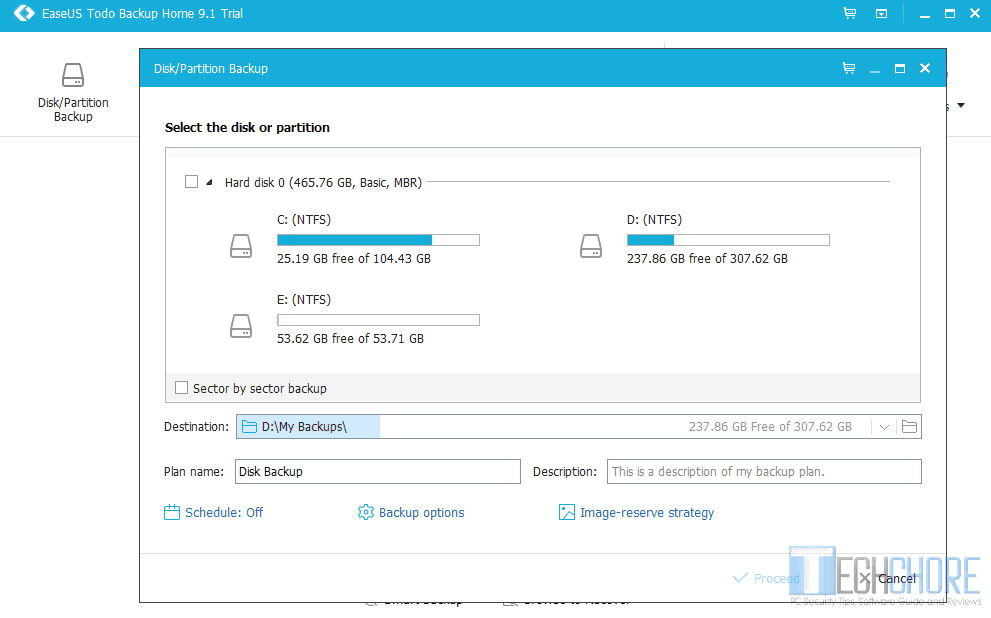Maximize the Disk/Partition Backup dialog
The height and width of the screenshot is (618, 991).
(900, 68)
